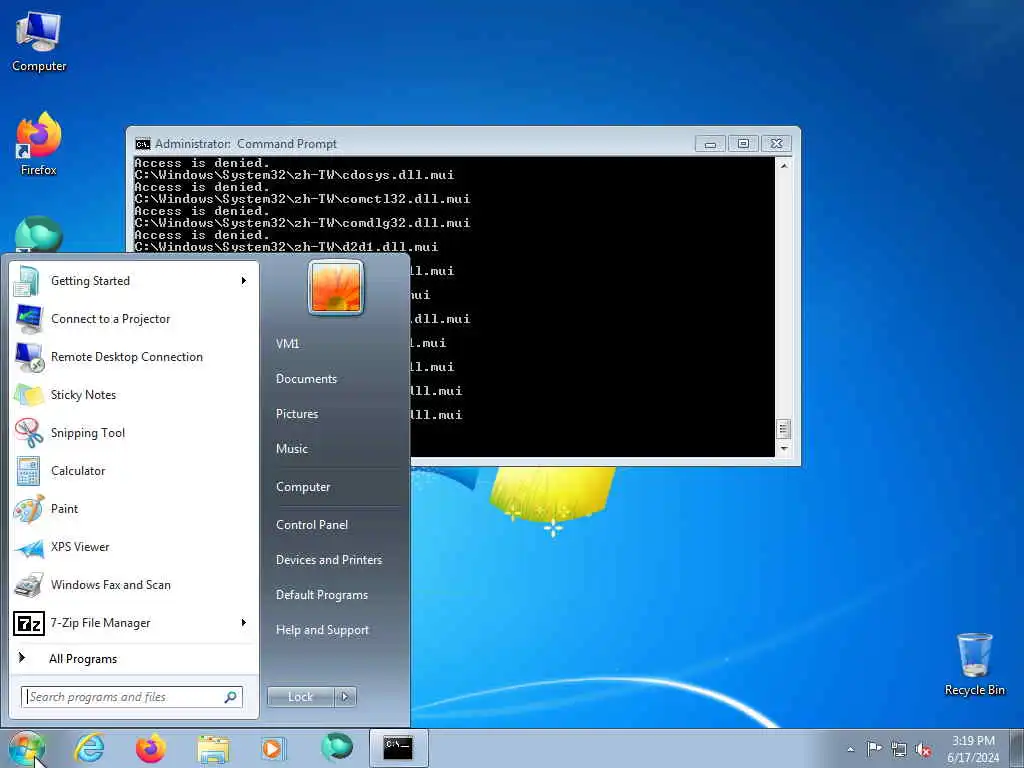Click Command Prompt scrollbar up arrow
Image resolution: width=1024 pixels, height=768 pixels.
(784, 165)
